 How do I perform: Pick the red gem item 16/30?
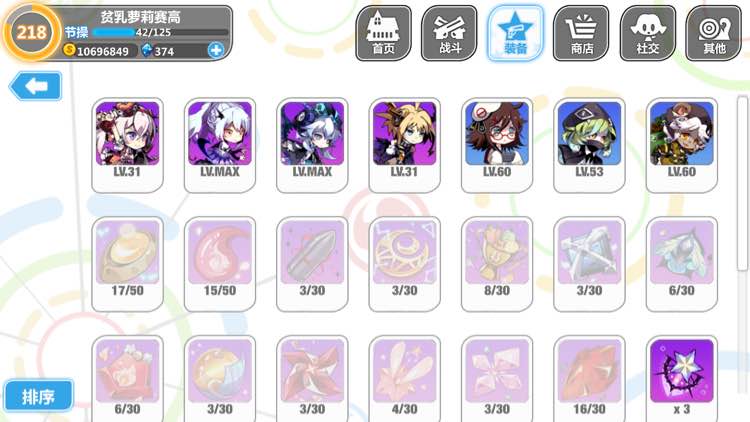(589, 379)
